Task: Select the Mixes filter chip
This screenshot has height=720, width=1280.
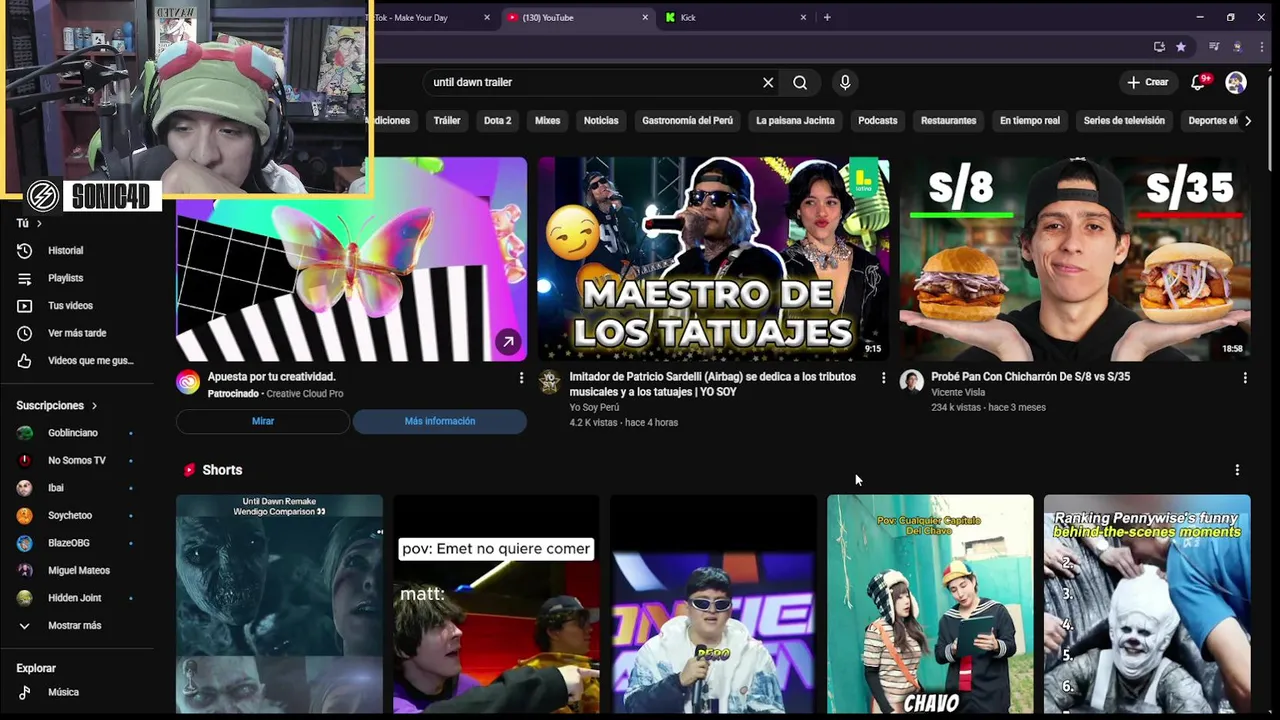Action: coord(547,121)
